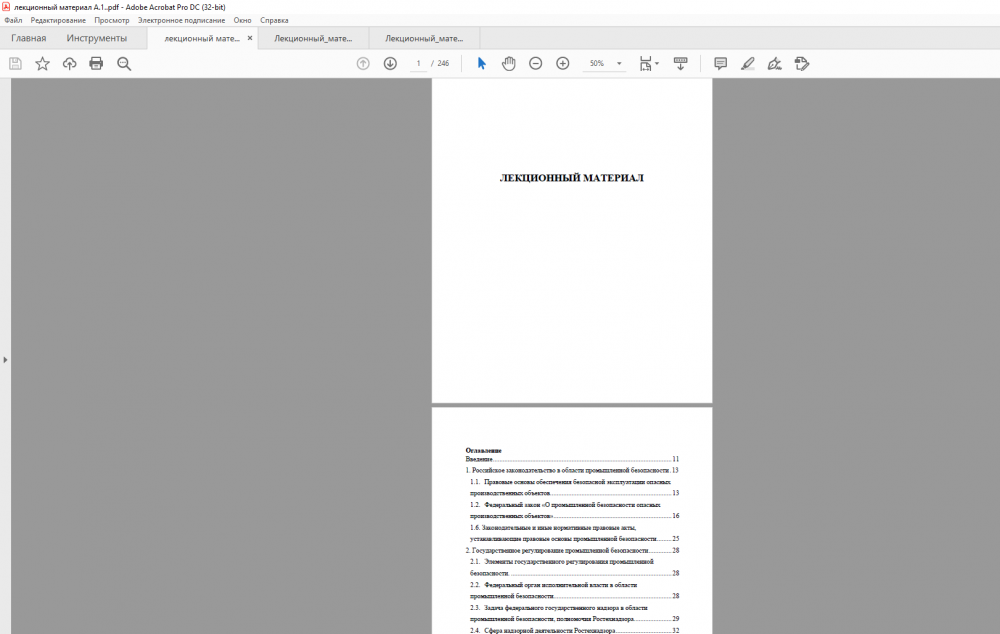Click the page number input field
Screen dimensions: 1000x634
418,64
